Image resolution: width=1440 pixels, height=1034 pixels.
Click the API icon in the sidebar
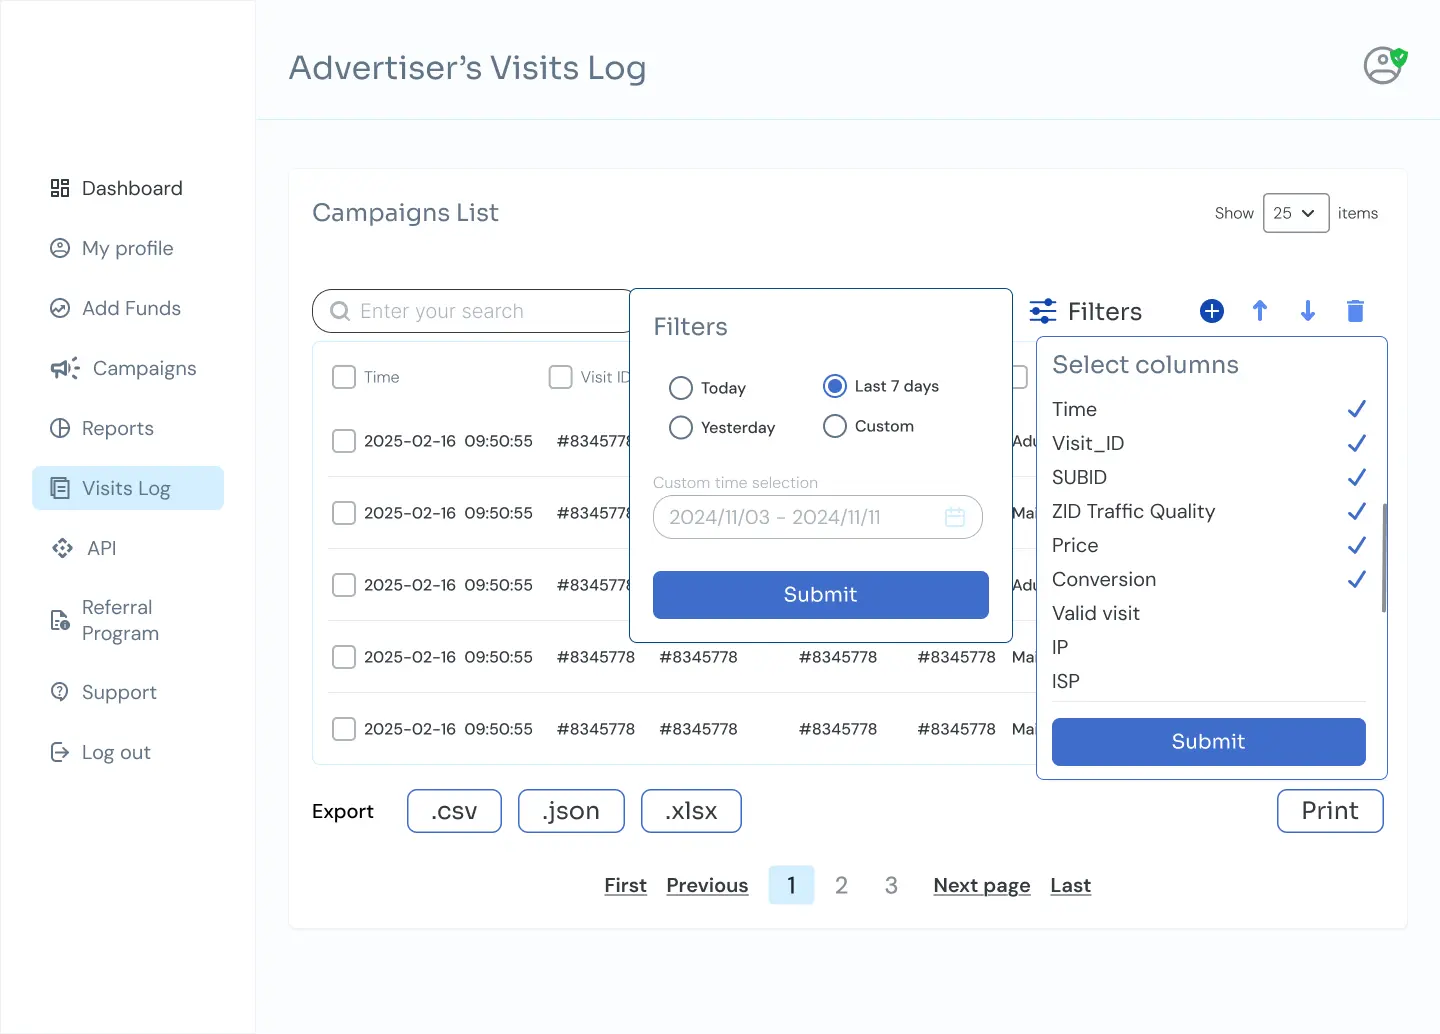(61, 548)
